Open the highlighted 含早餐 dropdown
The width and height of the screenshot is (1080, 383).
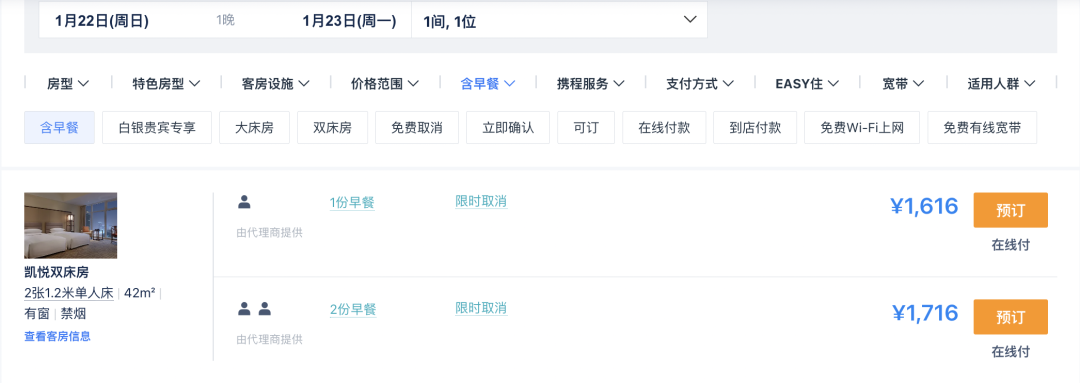[488, 84]
